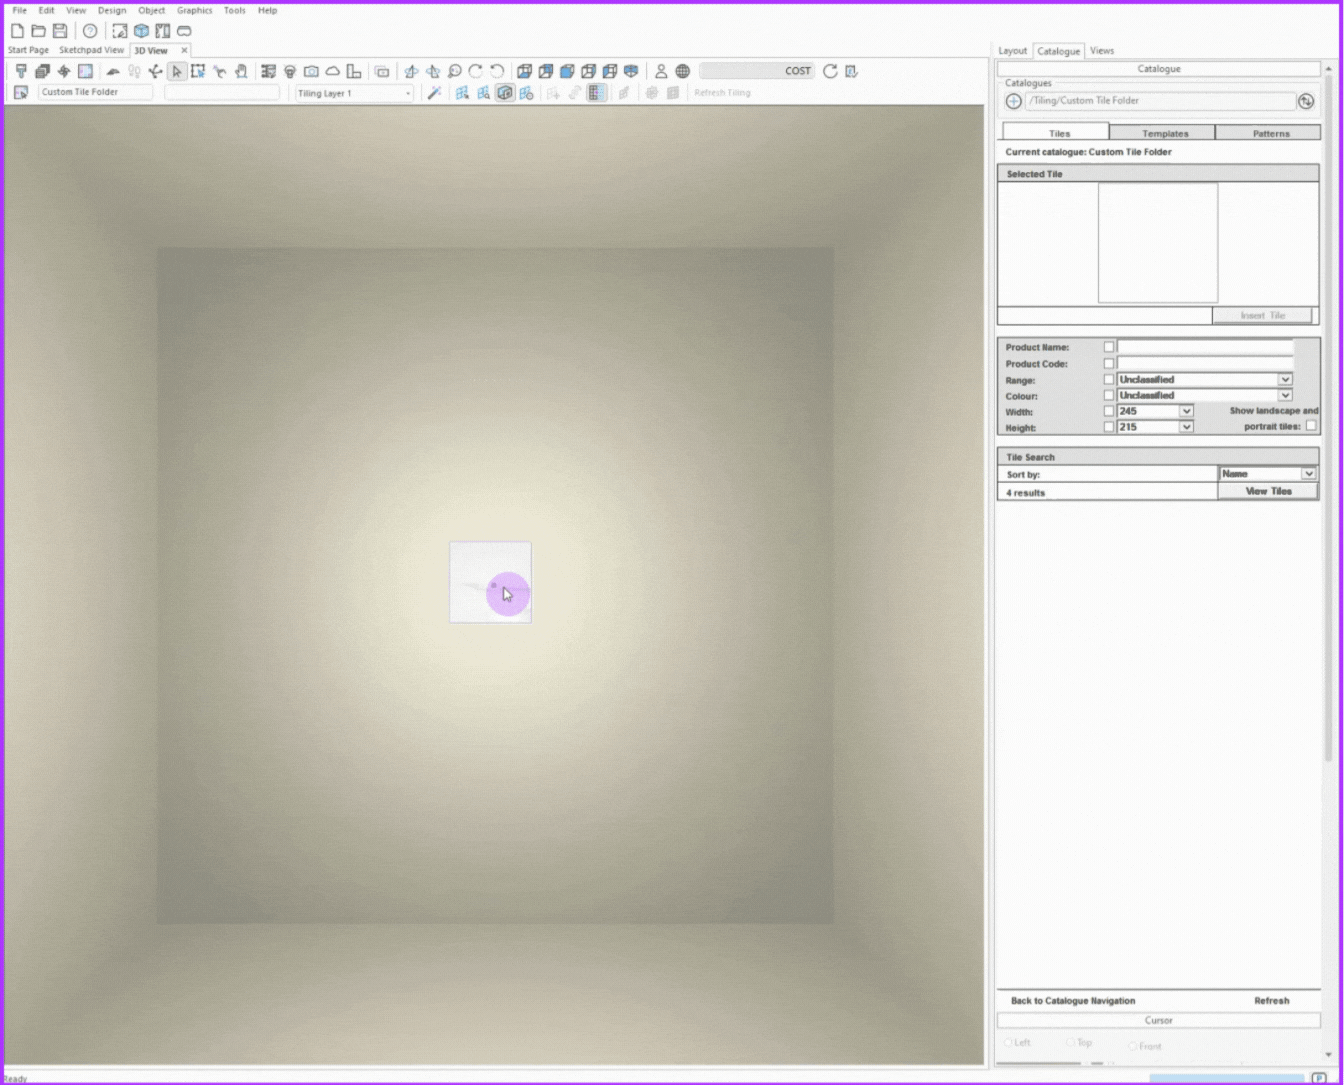
Task: Open the Range dropdown list
Action: click(x=1285, y=380)
